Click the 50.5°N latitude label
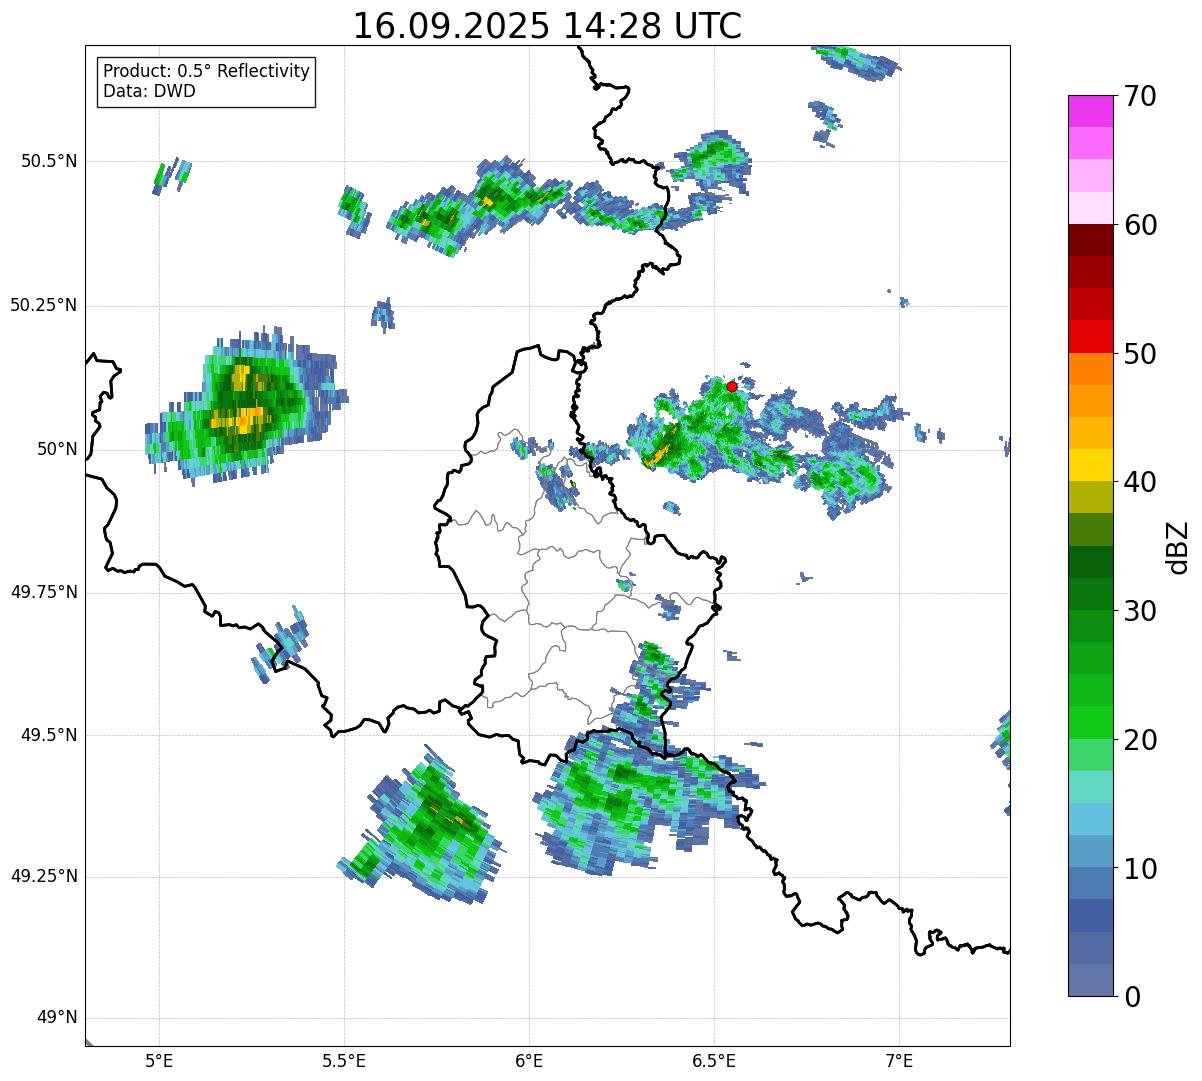The width and height of the screenshot is (1202, 1081). pyautogui.click(x=49, y=161)
